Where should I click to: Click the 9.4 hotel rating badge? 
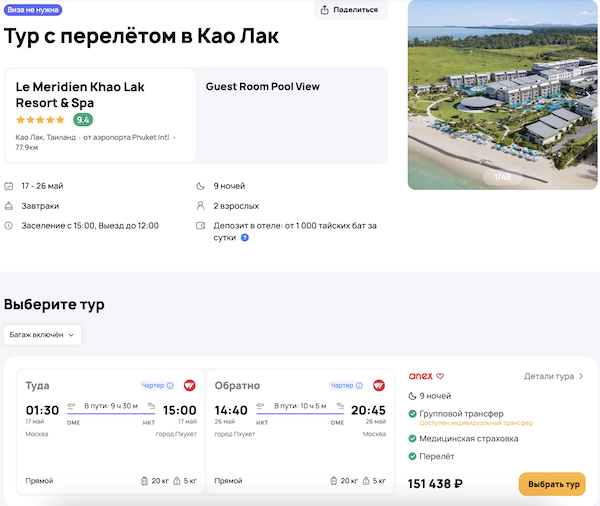click(x=83, y=119)
